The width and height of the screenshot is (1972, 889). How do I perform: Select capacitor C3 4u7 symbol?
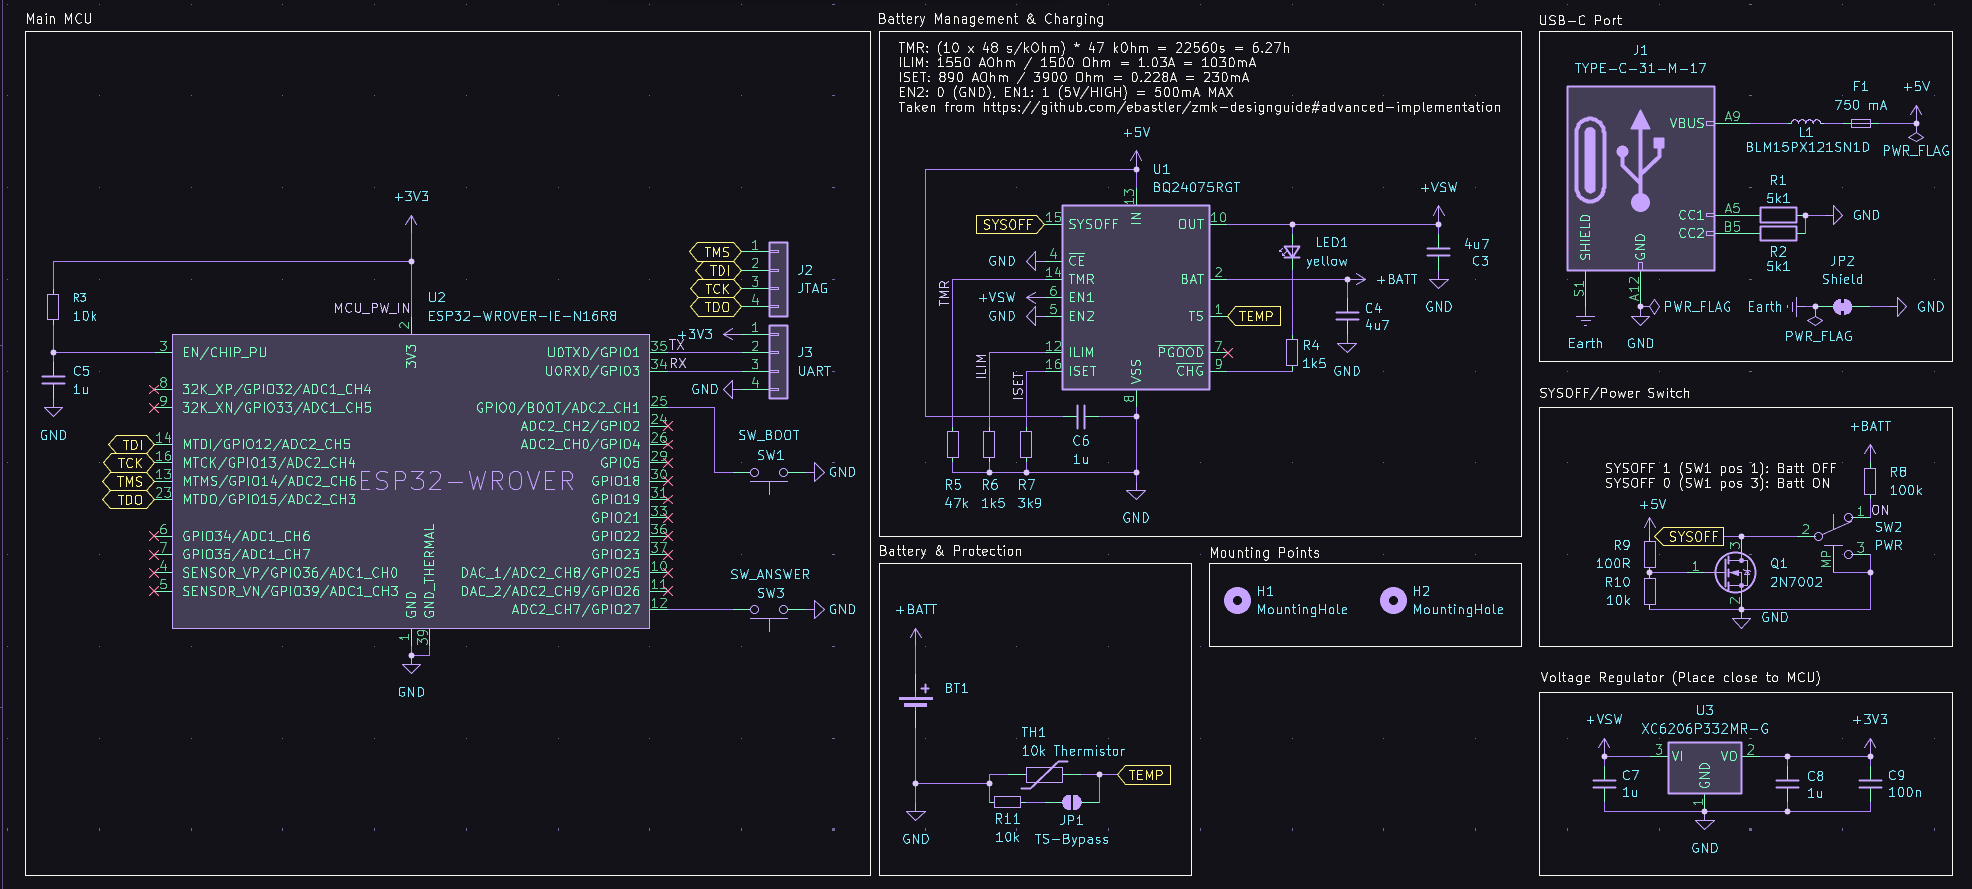pos(1438,252)
